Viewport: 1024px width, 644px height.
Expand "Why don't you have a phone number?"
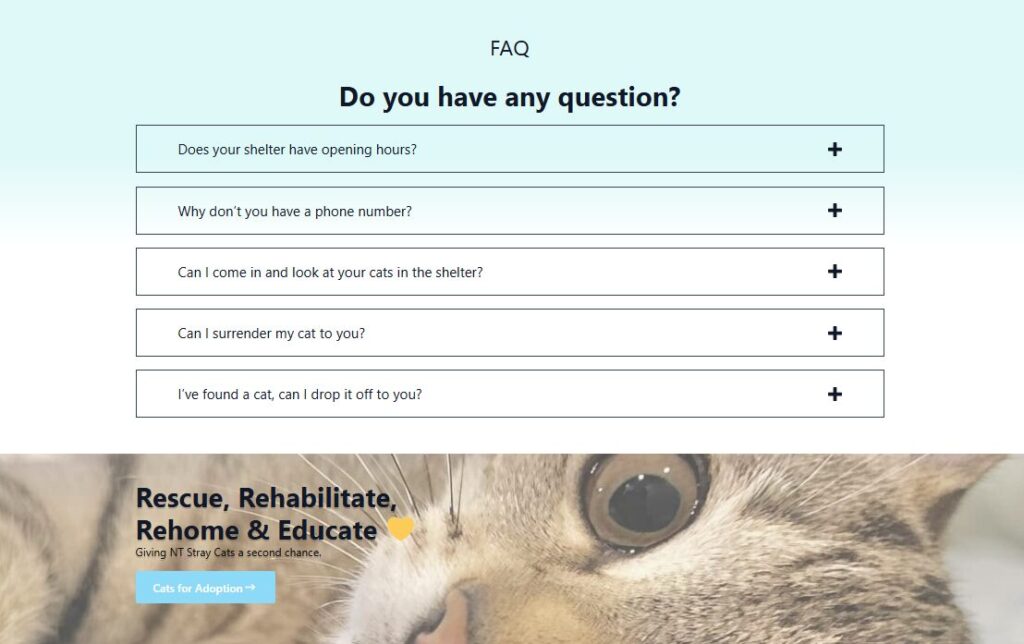click(x=295, y=211)
